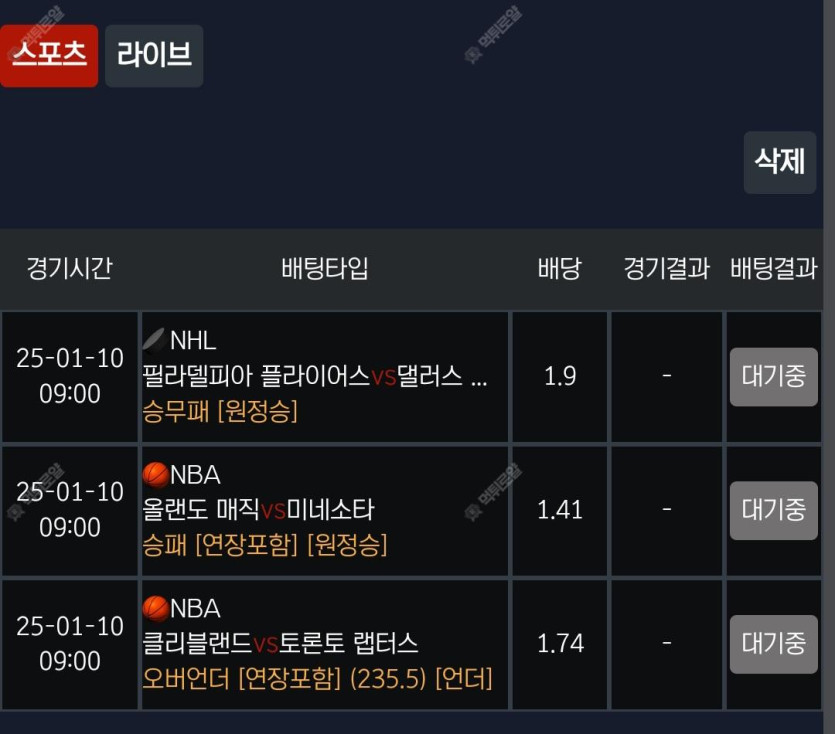Click the 배당 column header
Image resolution: width=835 pixels, height=734 pixels.
tap(559, 268)
